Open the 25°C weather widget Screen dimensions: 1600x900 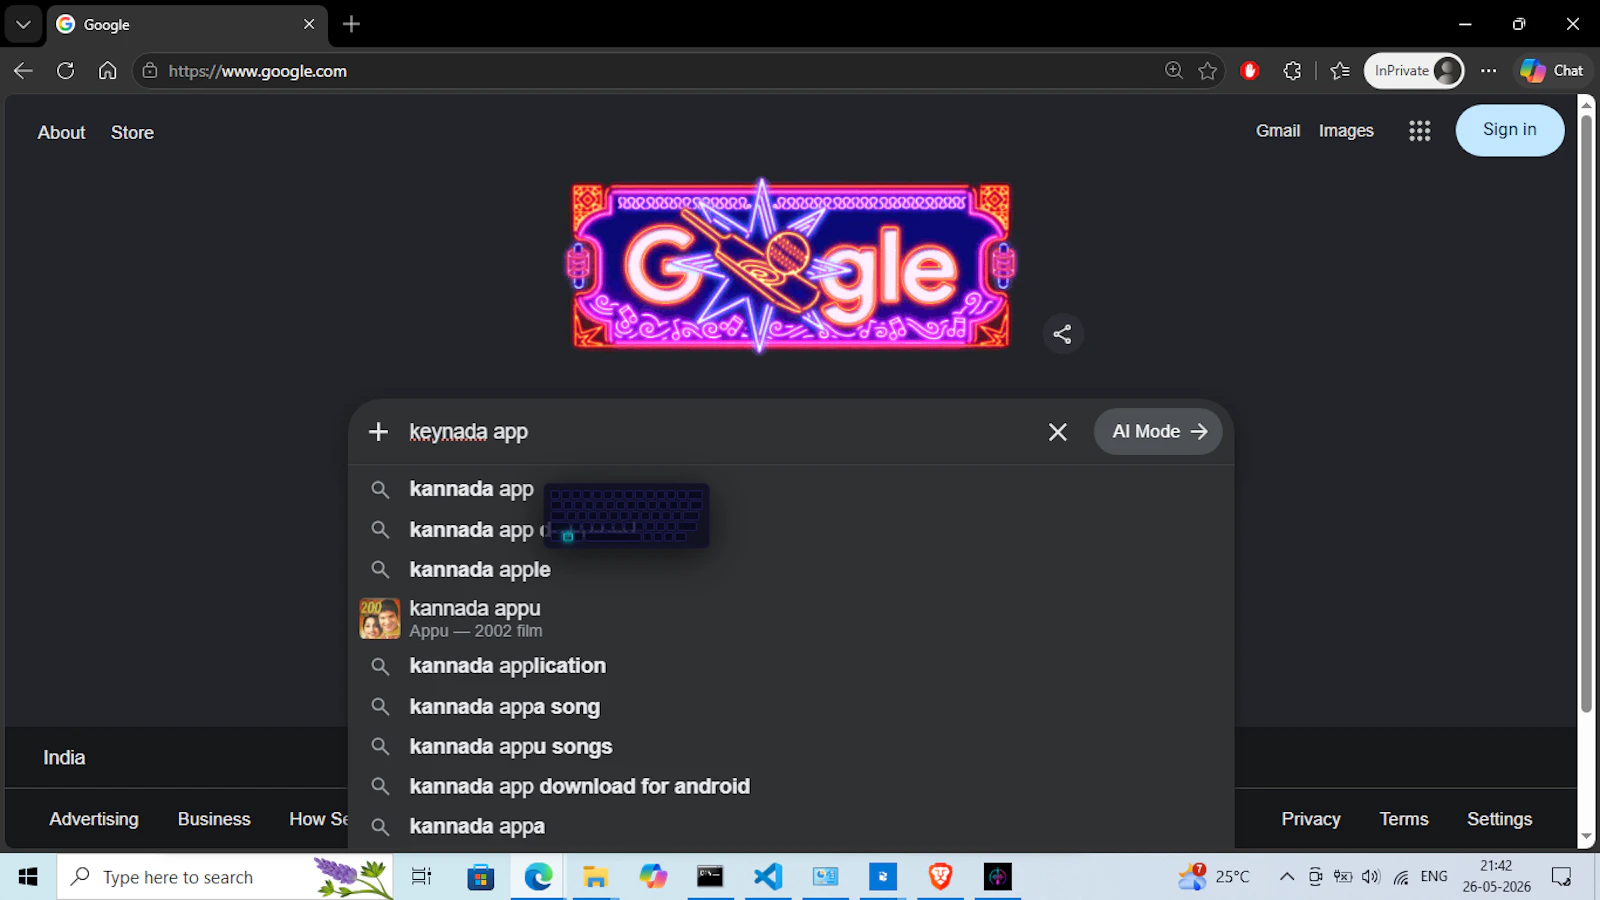pos(1214,877)
